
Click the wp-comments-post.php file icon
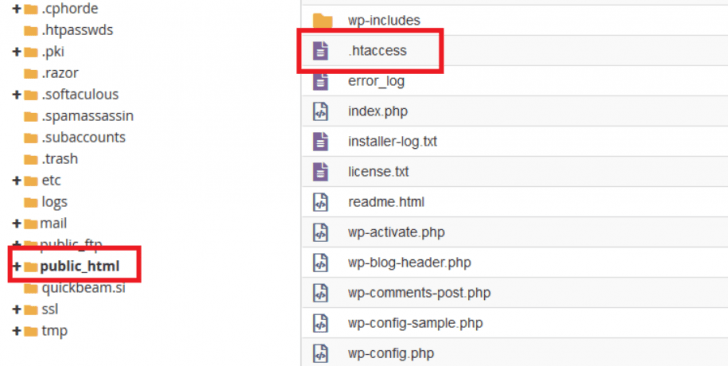pos(320,293)
